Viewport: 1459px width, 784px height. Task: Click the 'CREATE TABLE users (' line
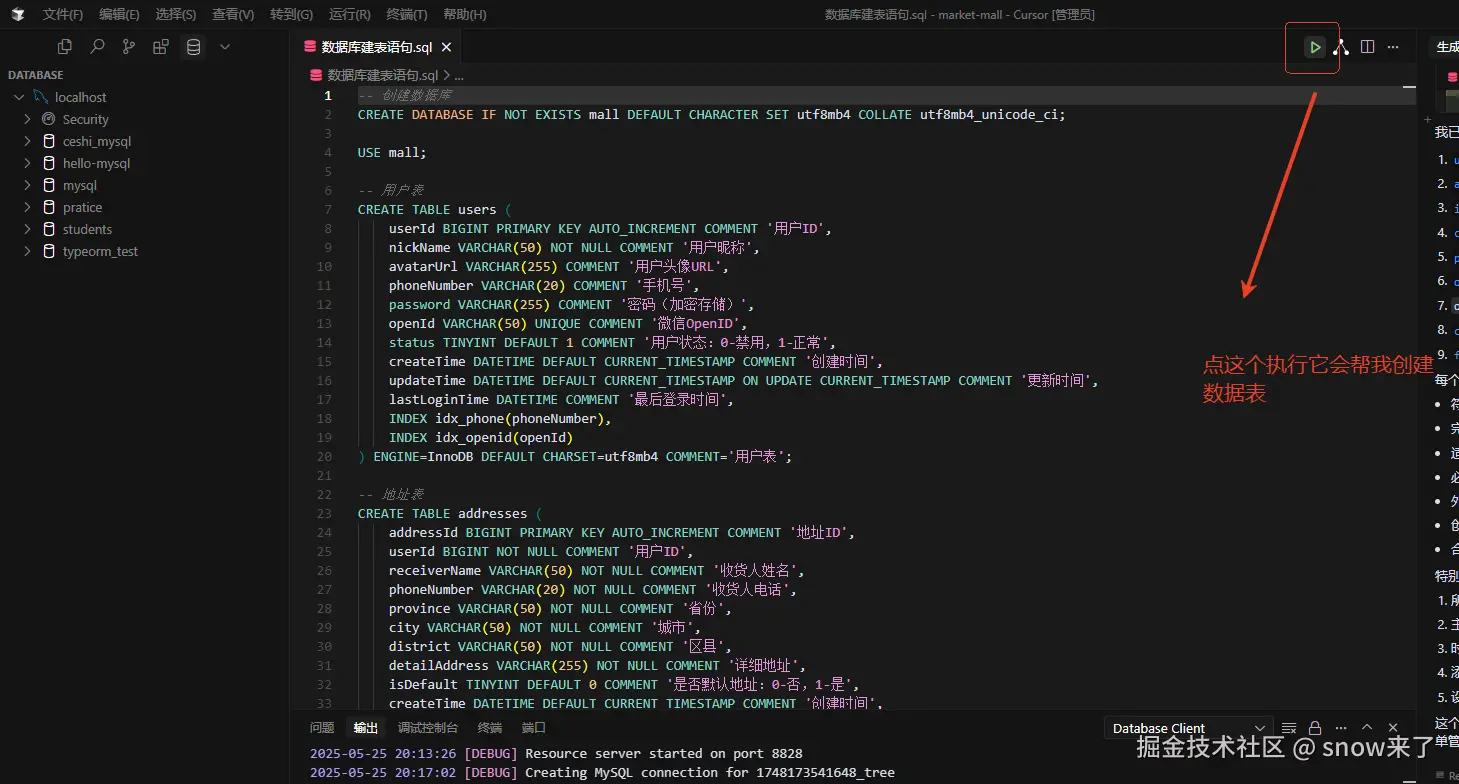tap(434, 210)
